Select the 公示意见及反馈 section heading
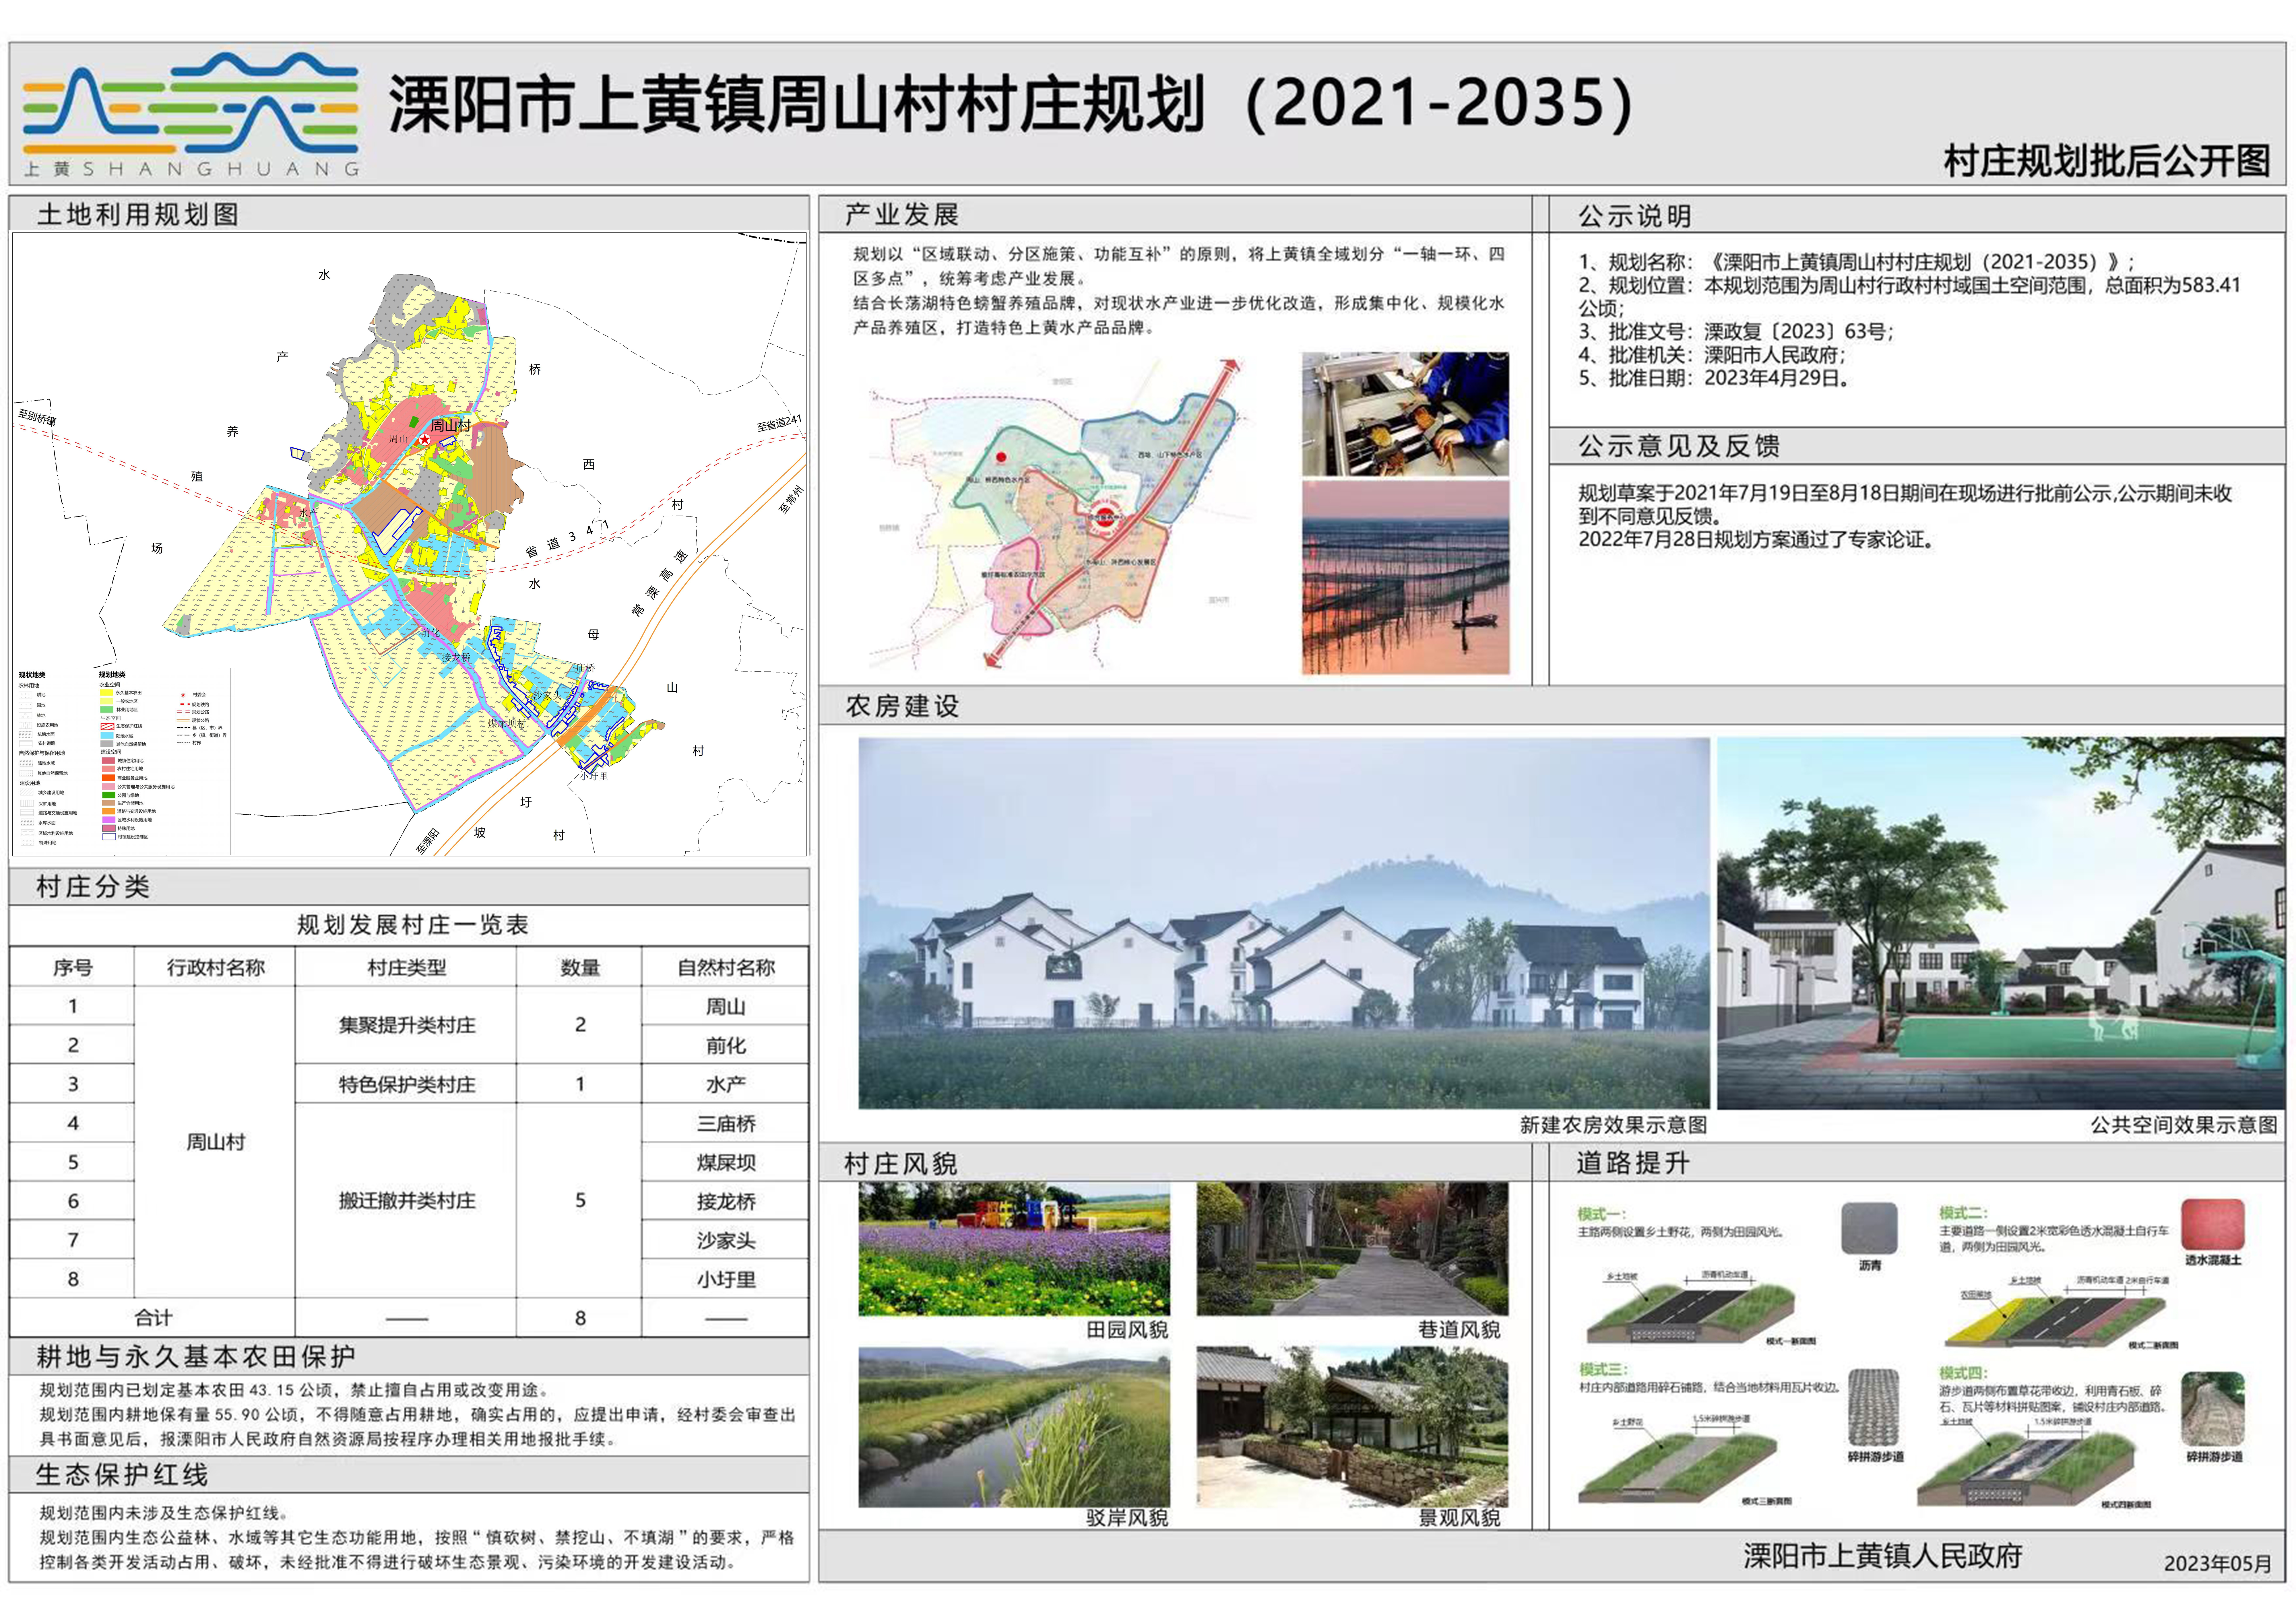 [1679, 446]
